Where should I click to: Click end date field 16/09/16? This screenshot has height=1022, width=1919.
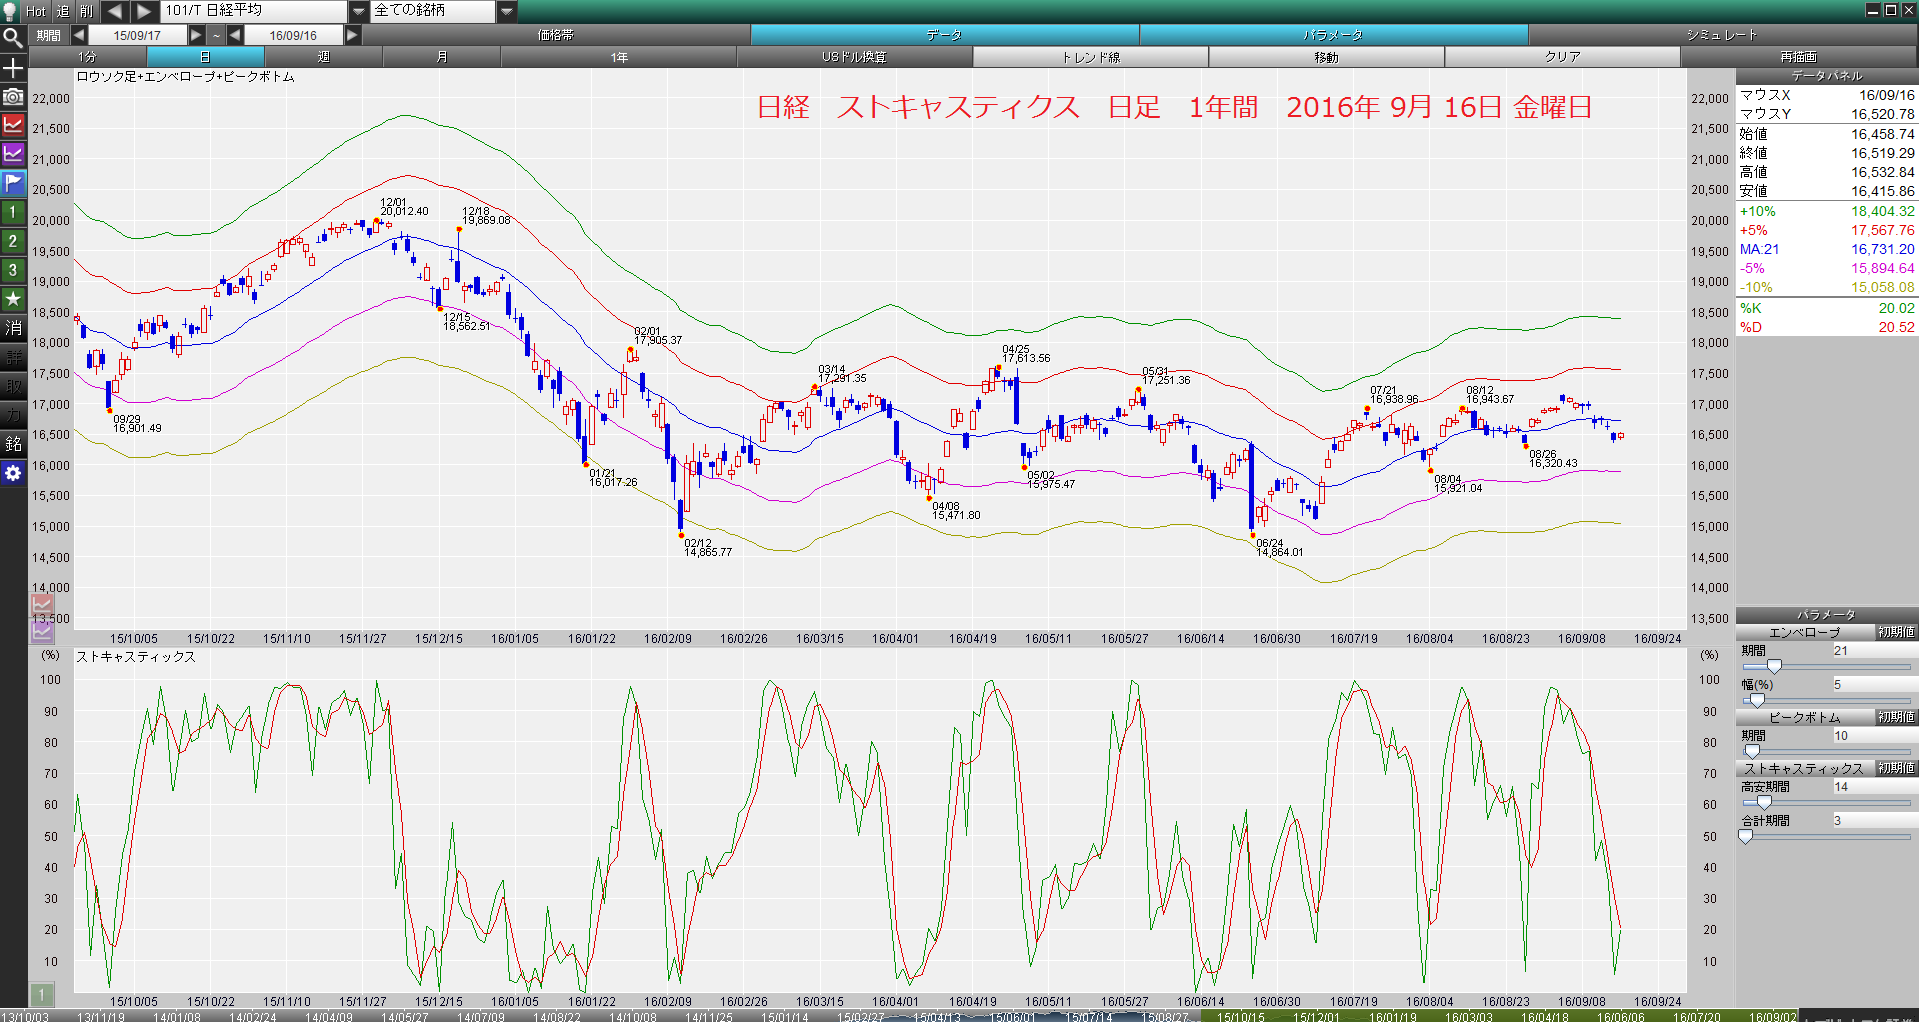[x=293, y=35]
